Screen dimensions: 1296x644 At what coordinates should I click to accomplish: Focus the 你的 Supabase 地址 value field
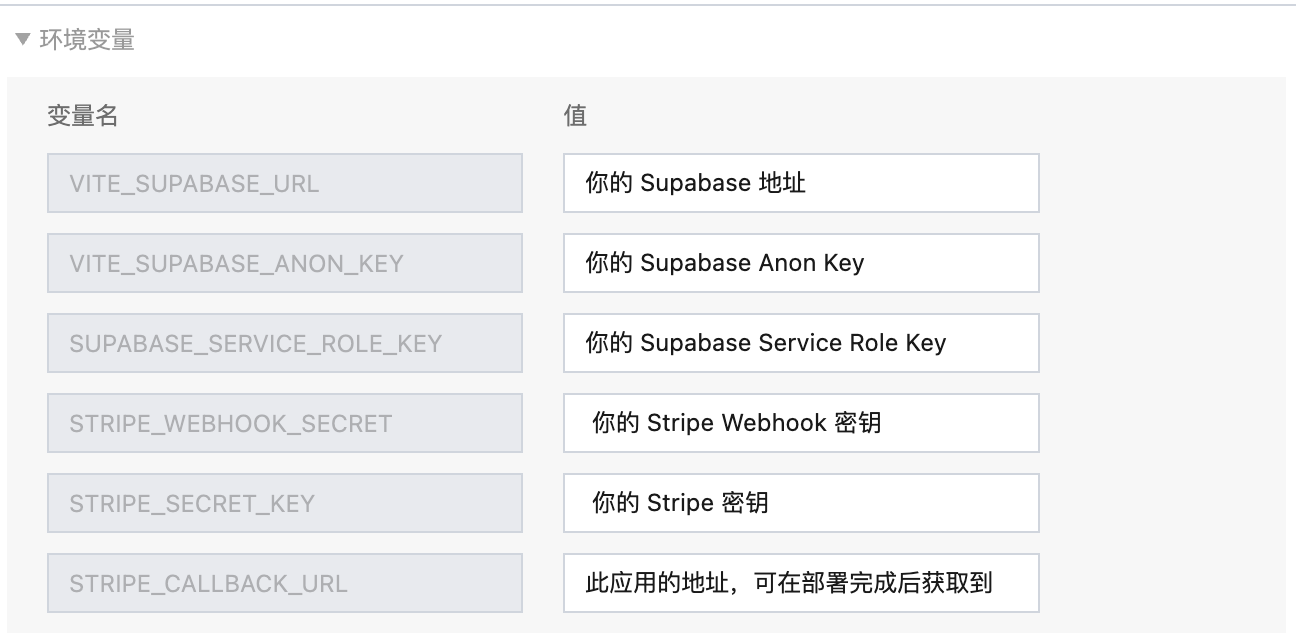(x=801, y=183)
